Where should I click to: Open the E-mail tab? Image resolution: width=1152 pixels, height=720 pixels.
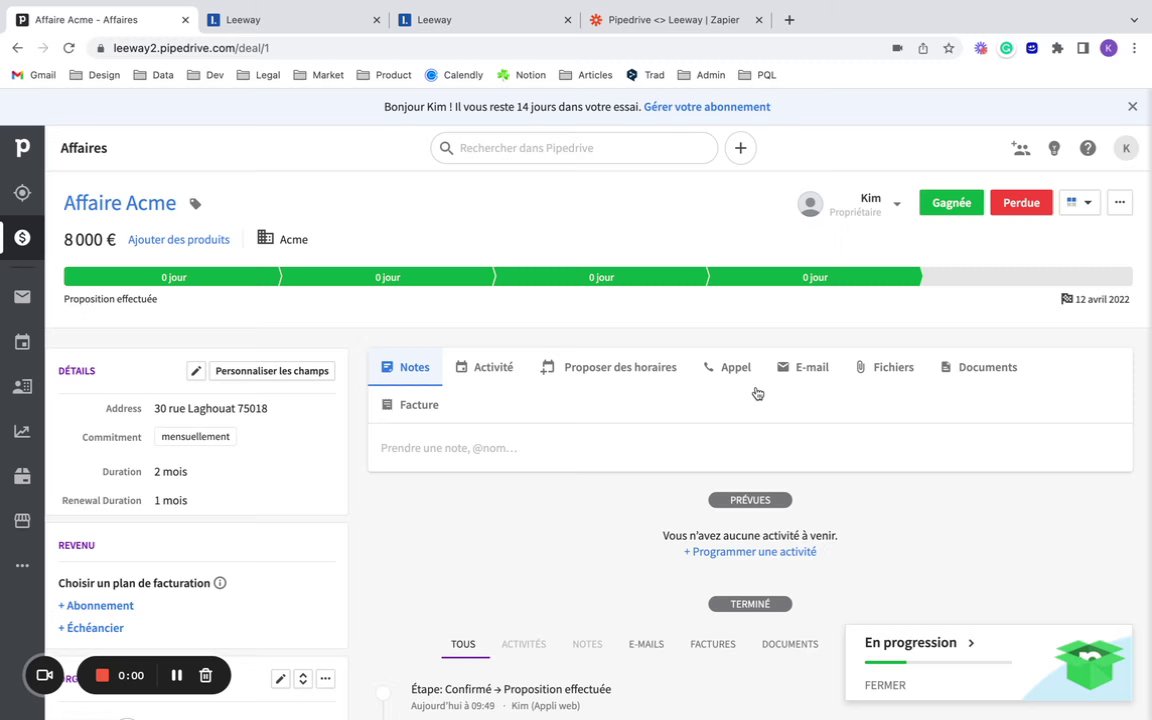click(802, 367)
